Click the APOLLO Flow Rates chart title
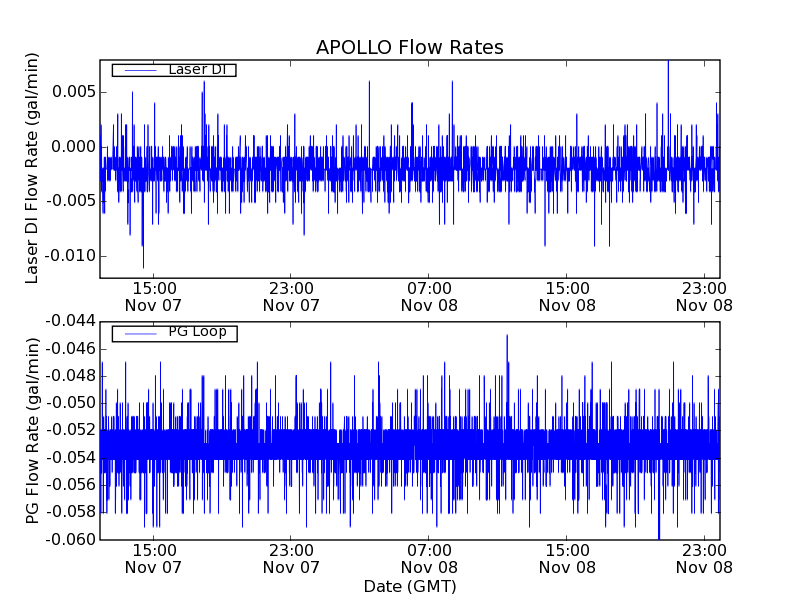Screen dimensions: 800x600 click(409, 48)
